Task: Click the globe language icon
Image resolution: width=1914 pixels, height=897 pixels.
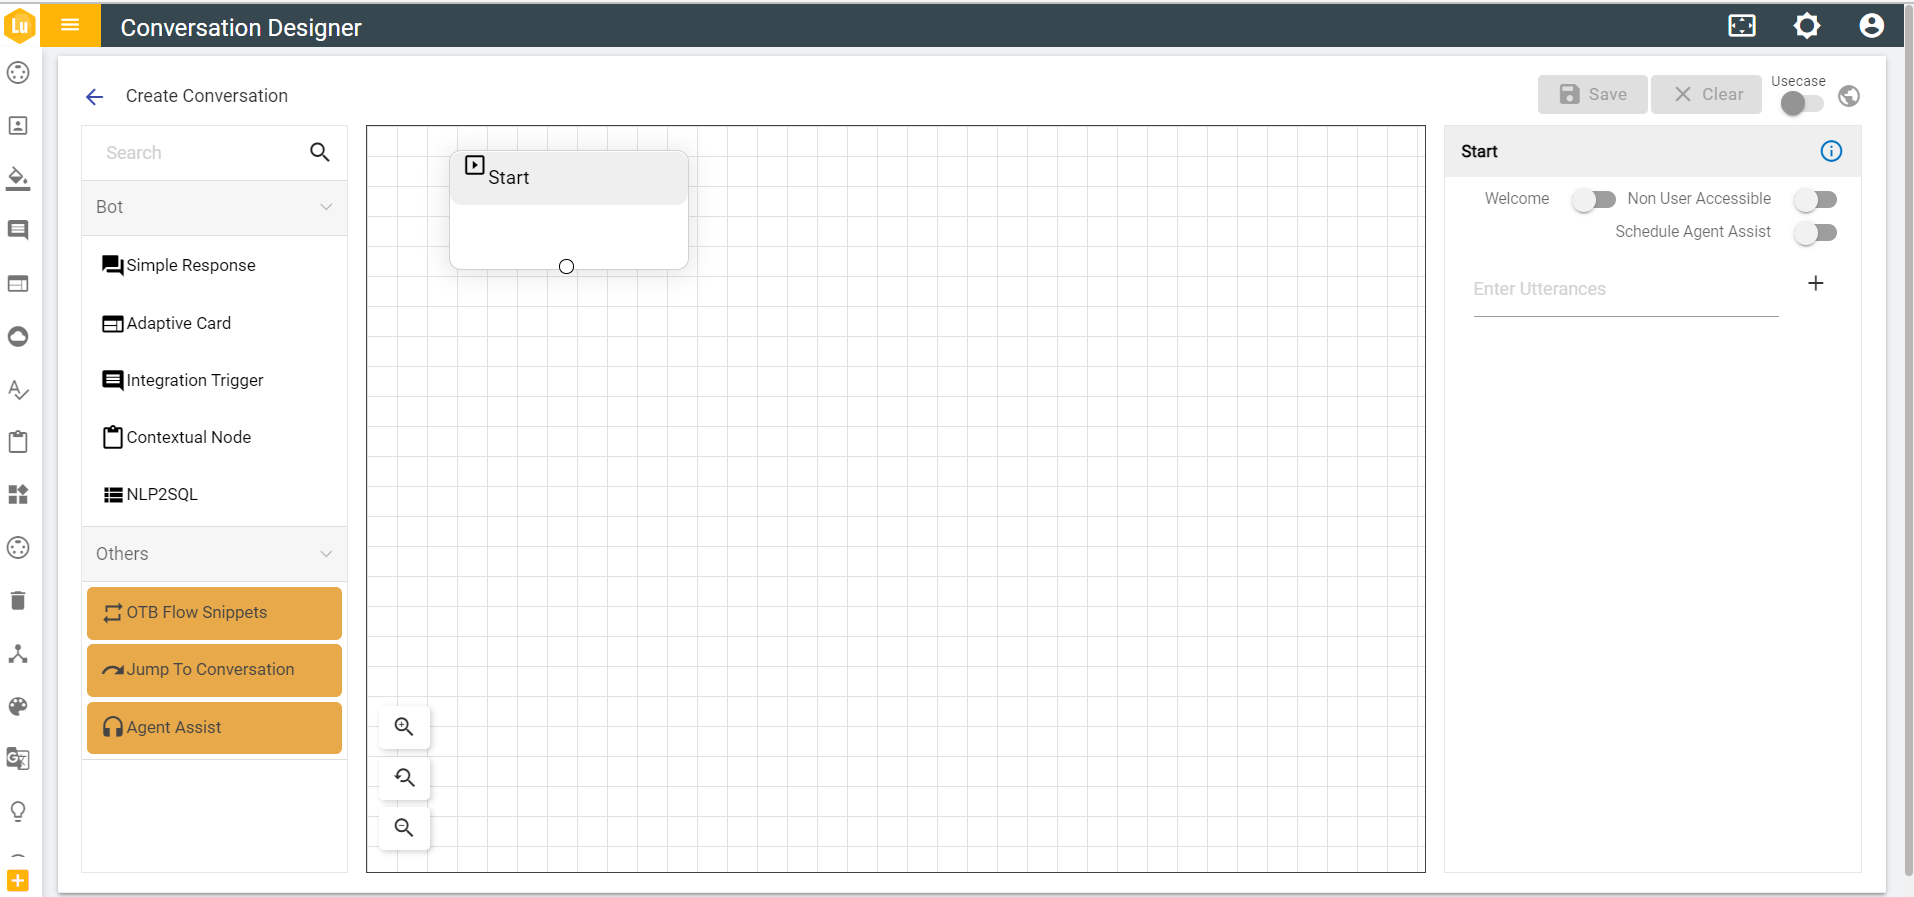Action: click(1849, 96)
